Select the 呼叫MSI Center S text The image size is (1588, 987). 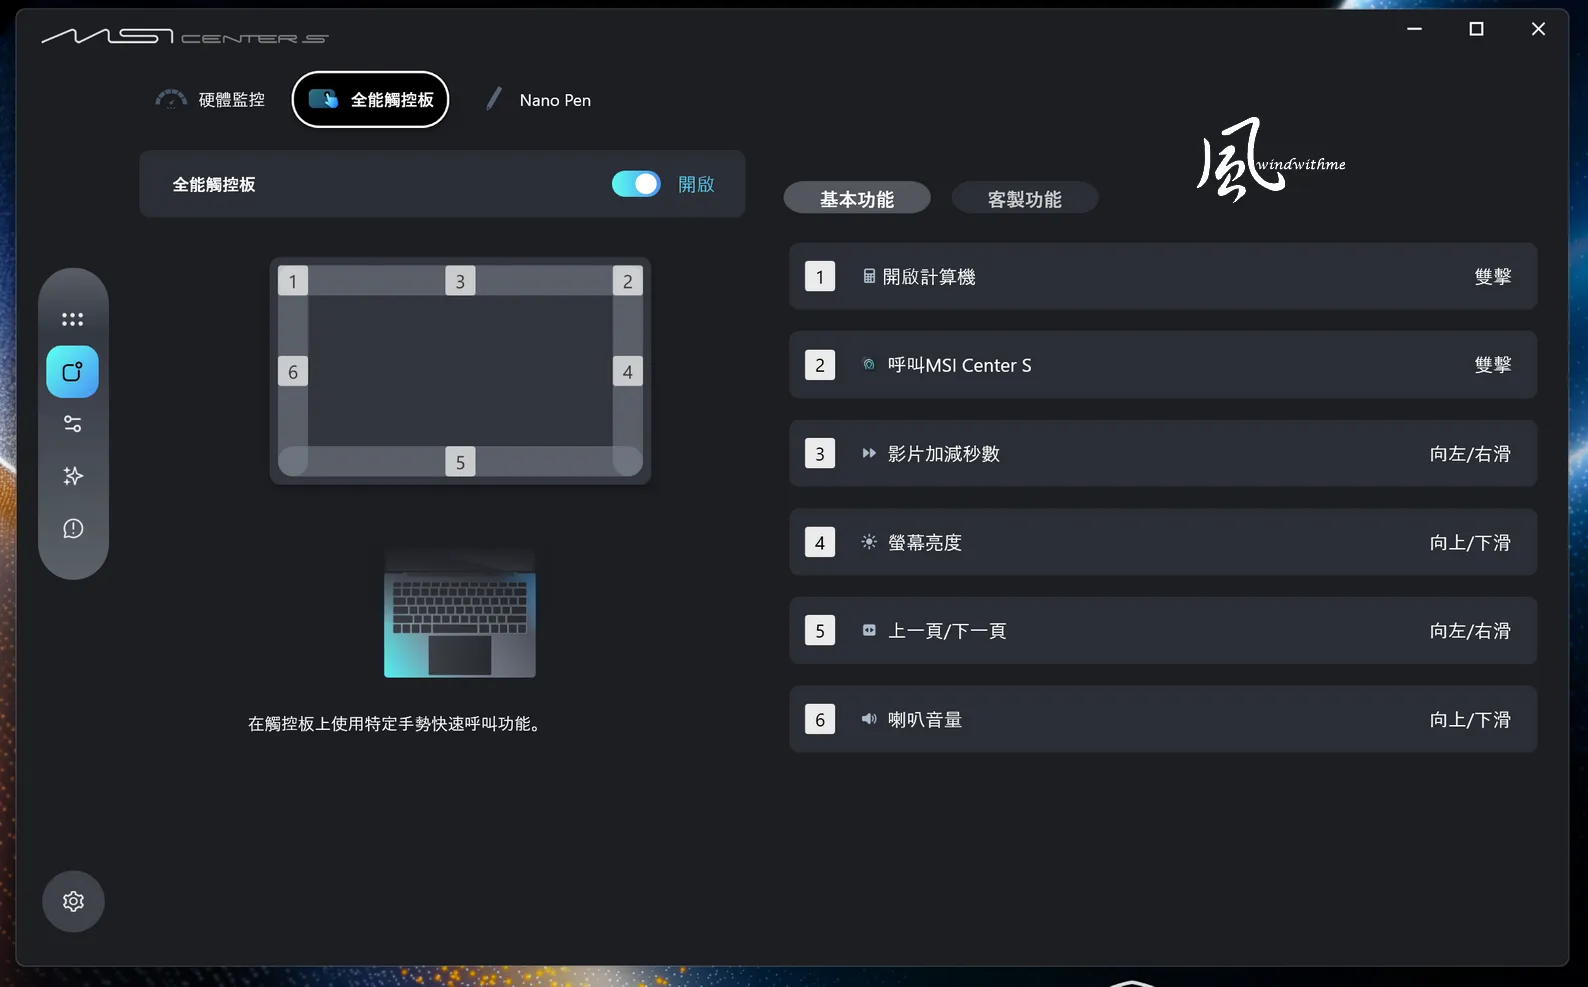[960, 365]
